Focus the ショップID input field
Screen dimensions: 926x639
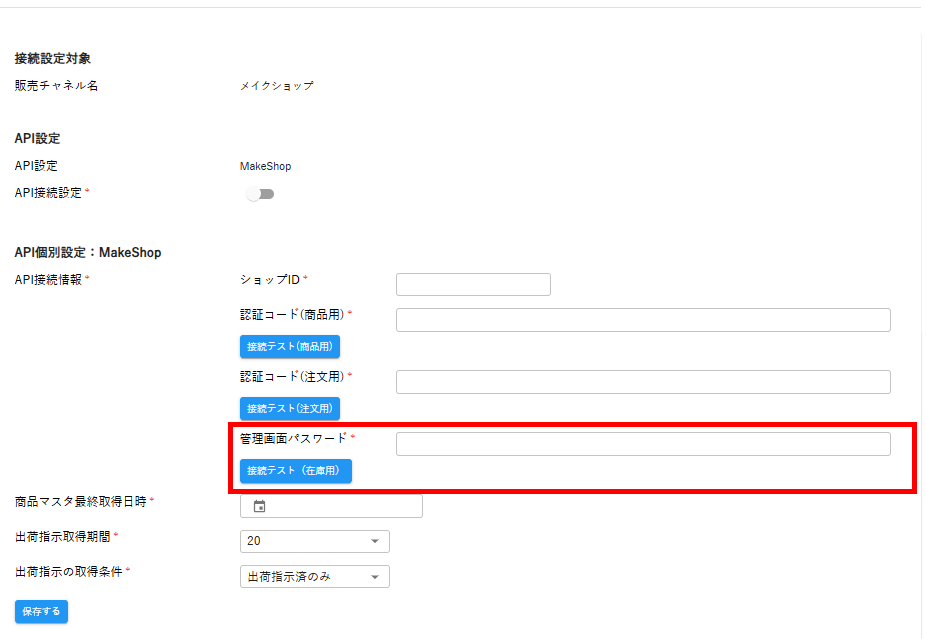(x=473, y=284)
